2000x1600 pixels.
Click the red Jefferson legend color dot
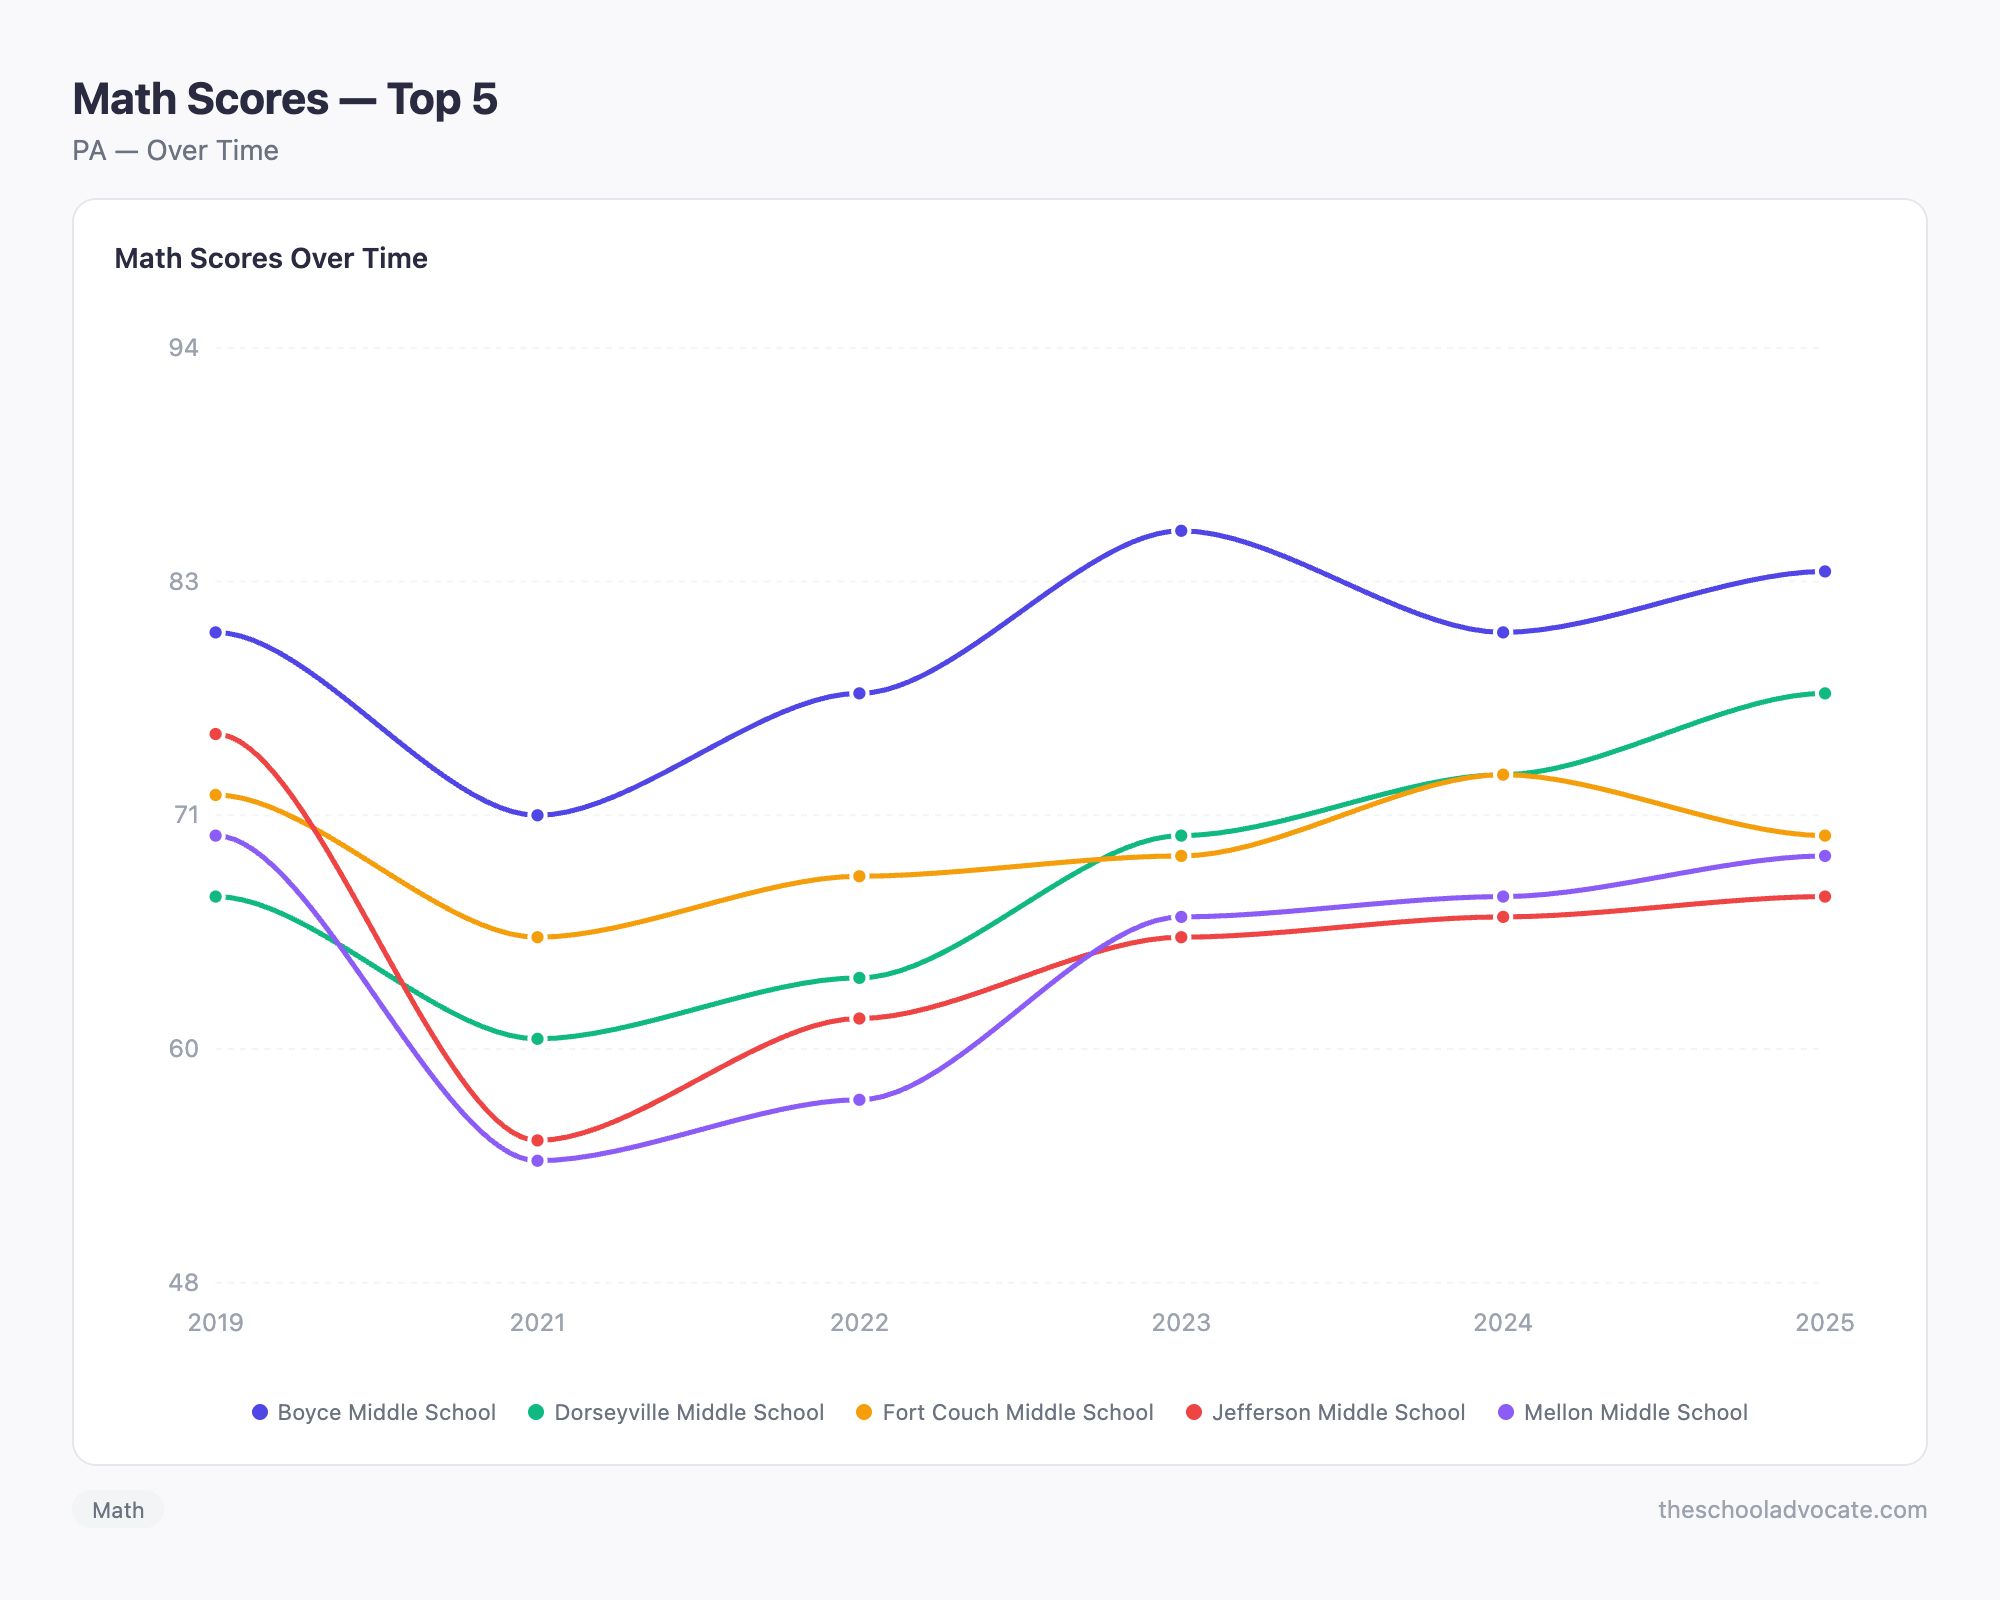(1194, 1412)
